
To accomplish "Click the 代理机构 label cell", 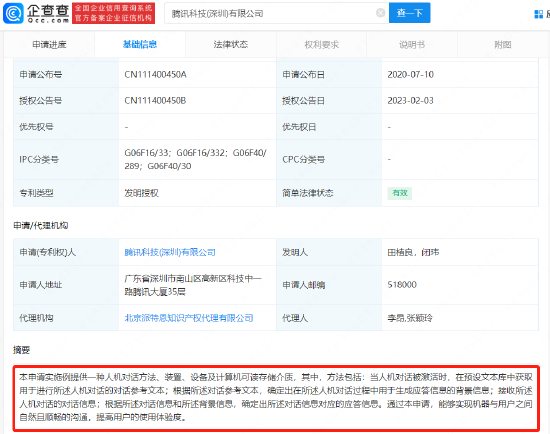I will pos(66,318).
